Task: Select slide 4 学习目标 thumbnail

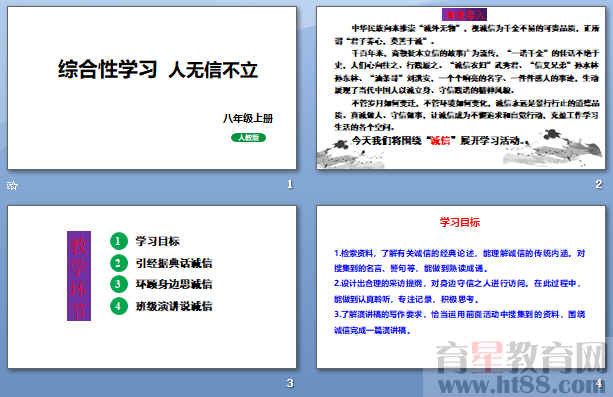Action: pyautogui.click(x=461, y=287)
